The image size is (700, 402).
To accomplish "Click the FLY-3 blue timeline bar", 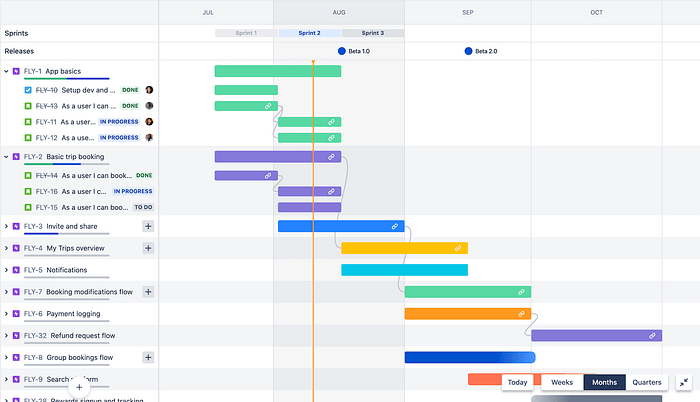I will coord(341,226).
